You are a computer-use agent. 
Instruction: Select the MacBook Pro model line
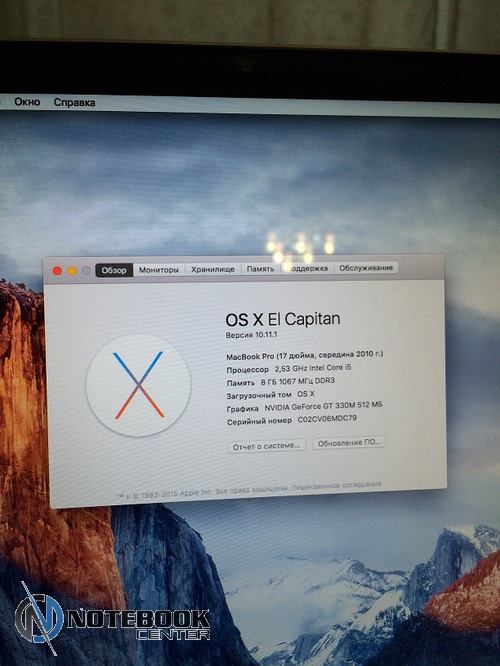305,355
